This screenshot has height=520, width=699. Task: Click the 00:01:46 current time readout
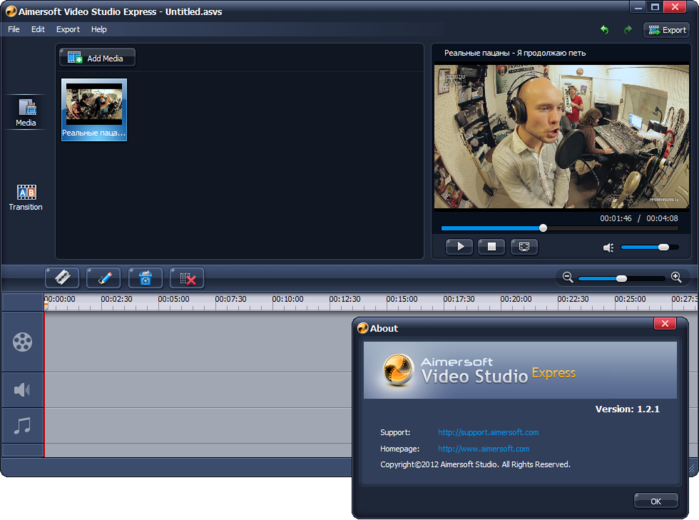(x=616, y=218)
